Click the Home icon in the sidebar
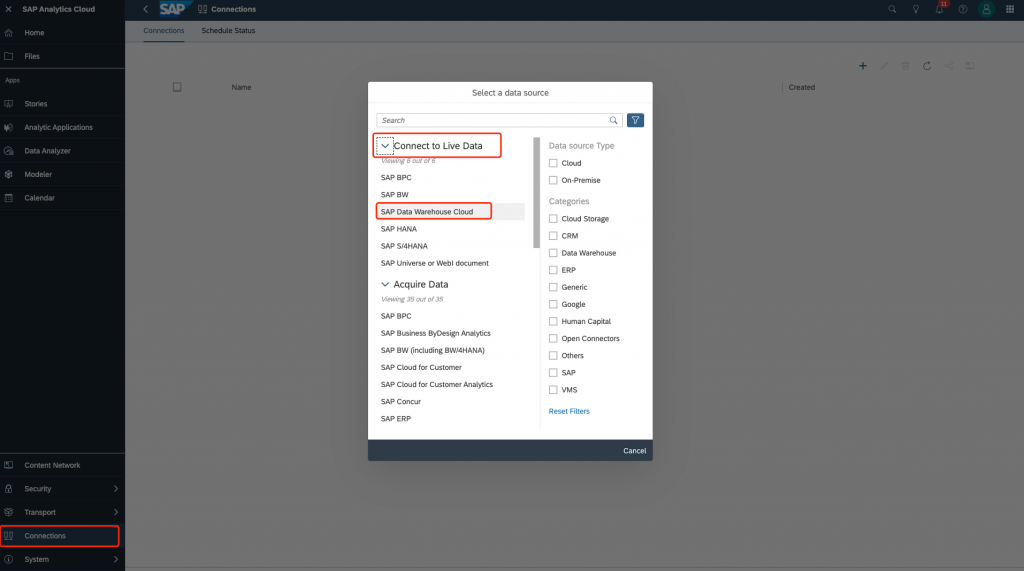 click(x=8, y=33)
